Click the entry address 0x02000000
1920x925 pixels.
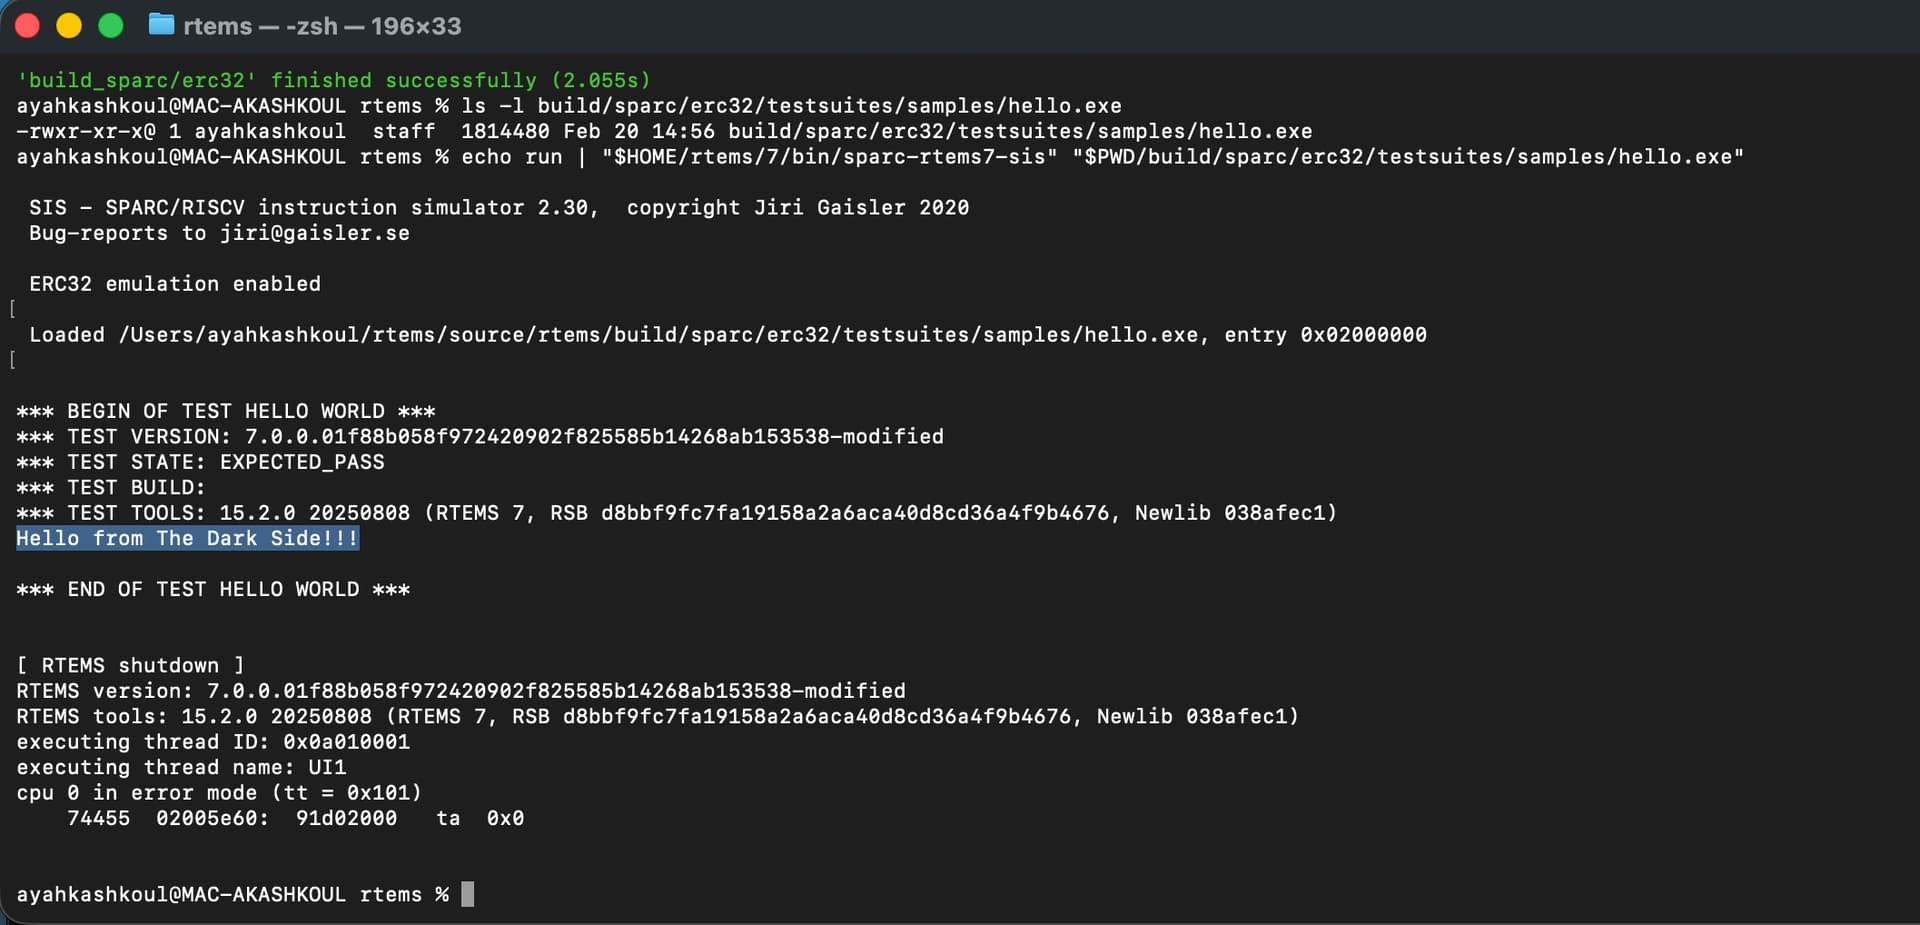[1363, 335]
